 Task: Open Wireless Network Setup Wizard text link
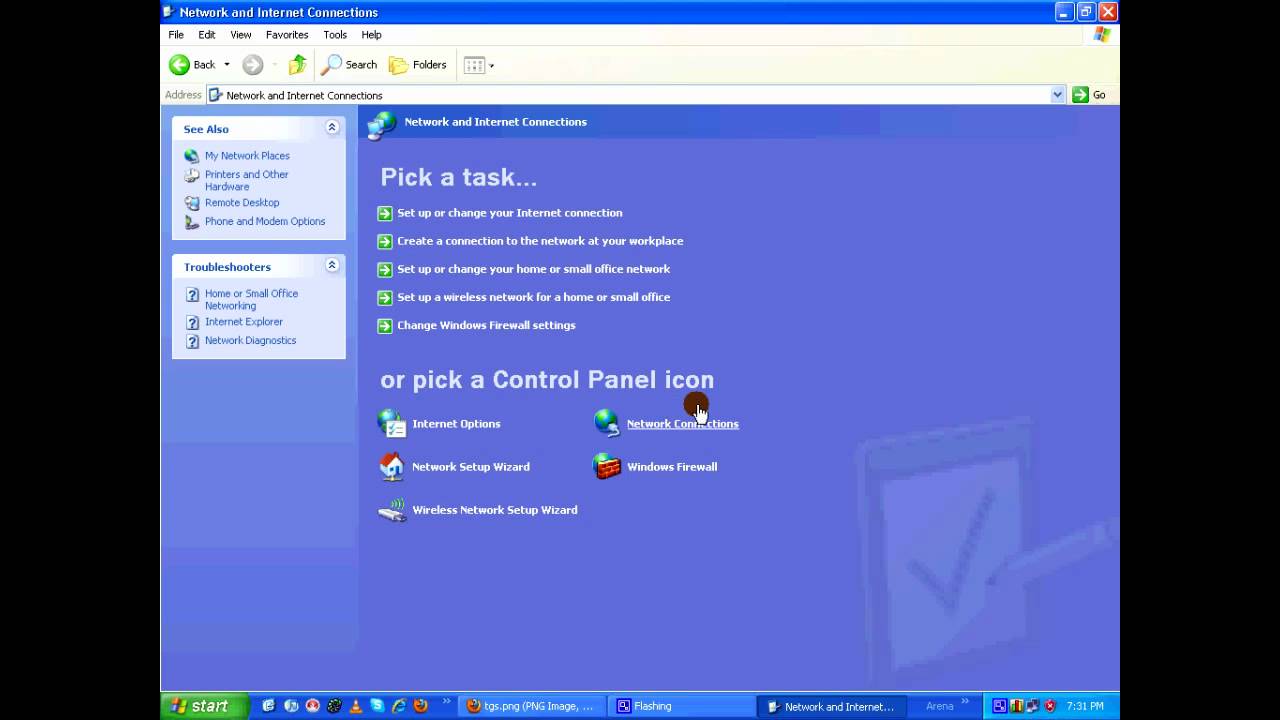[x=495, y=510]
